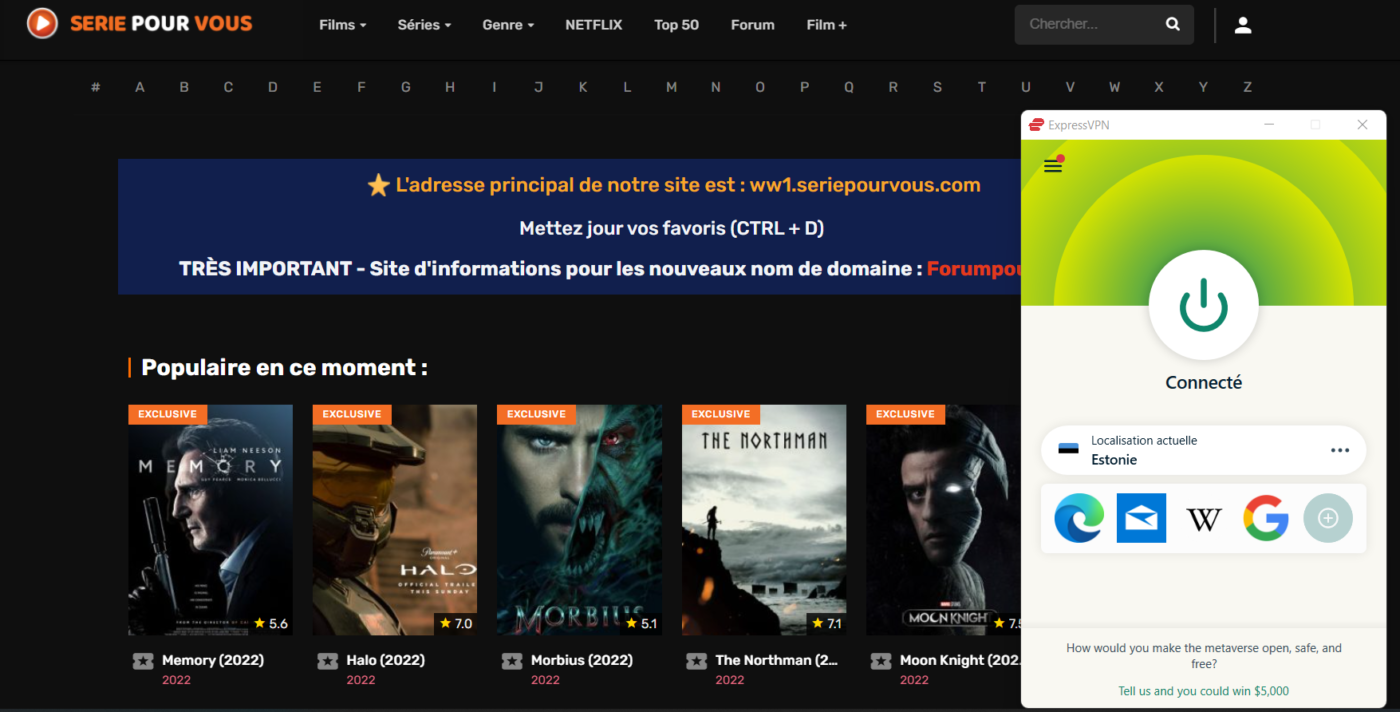Click the search magnifier icon

(1173, 24)
